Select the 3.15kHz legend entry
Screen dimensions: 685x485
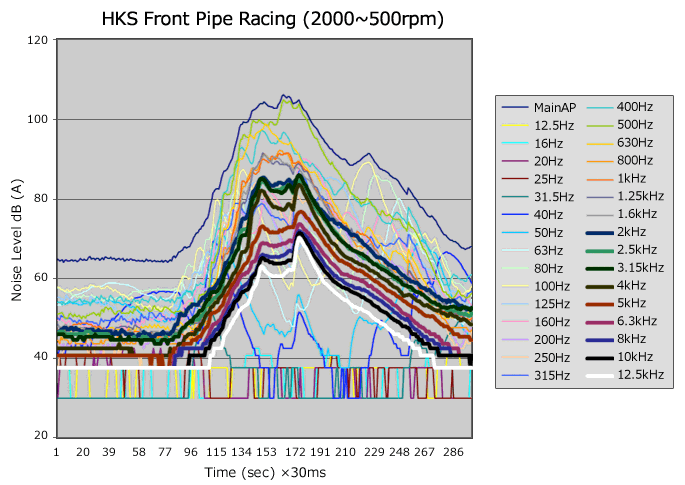(x=625, y=267)
